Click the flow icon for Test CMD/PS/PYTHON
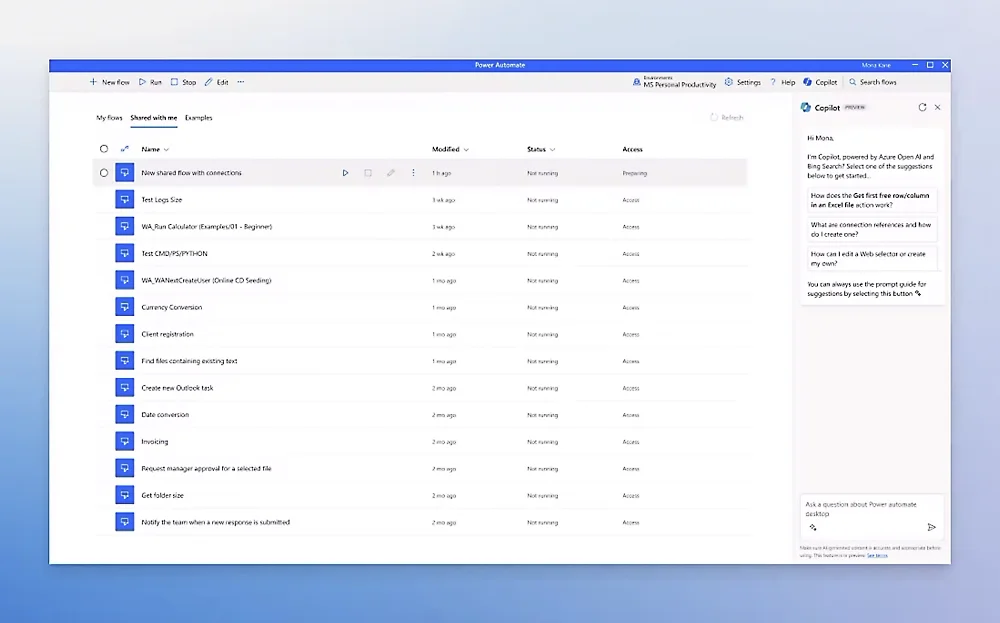The image size is (1000, 623). 124,253
